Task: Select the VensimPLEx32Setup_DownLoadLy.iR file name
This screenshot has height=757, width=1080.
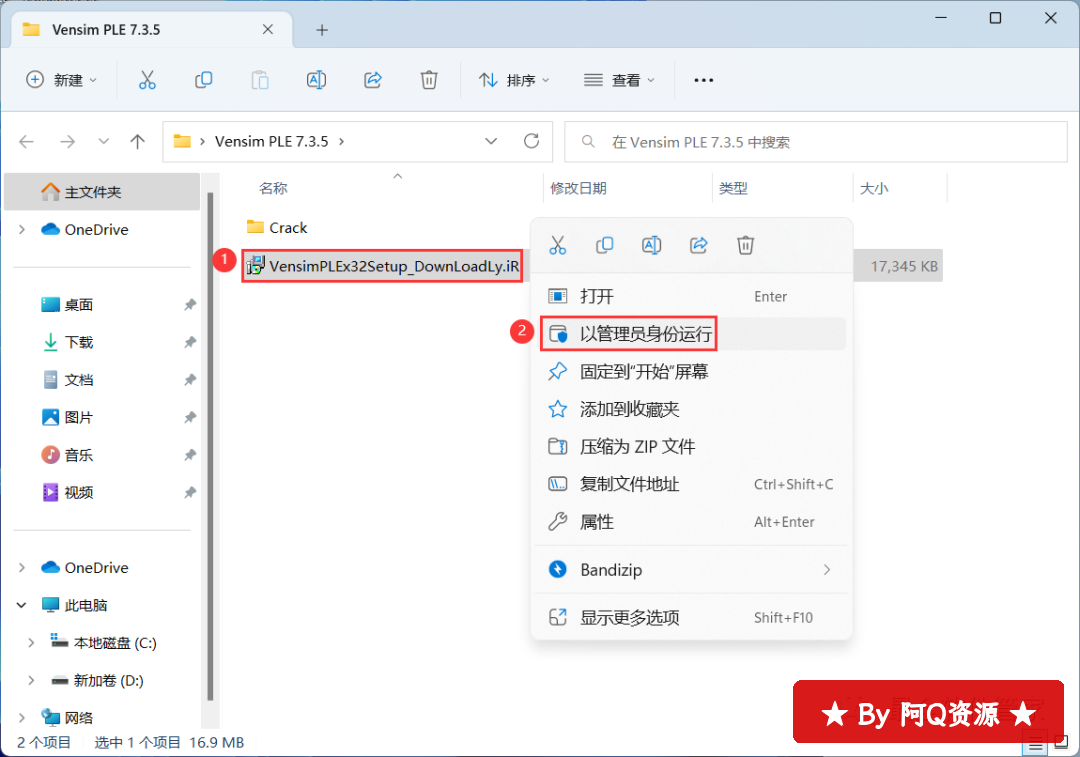Action: pyautogui.click(x=394, y=266)
